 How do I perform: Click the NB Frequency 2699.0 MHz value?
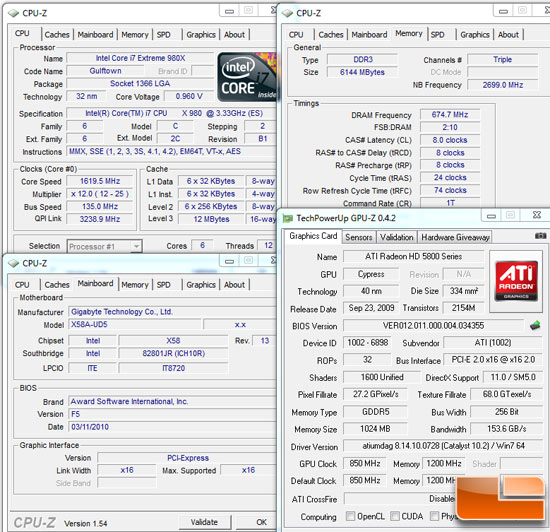pos(503,85)
